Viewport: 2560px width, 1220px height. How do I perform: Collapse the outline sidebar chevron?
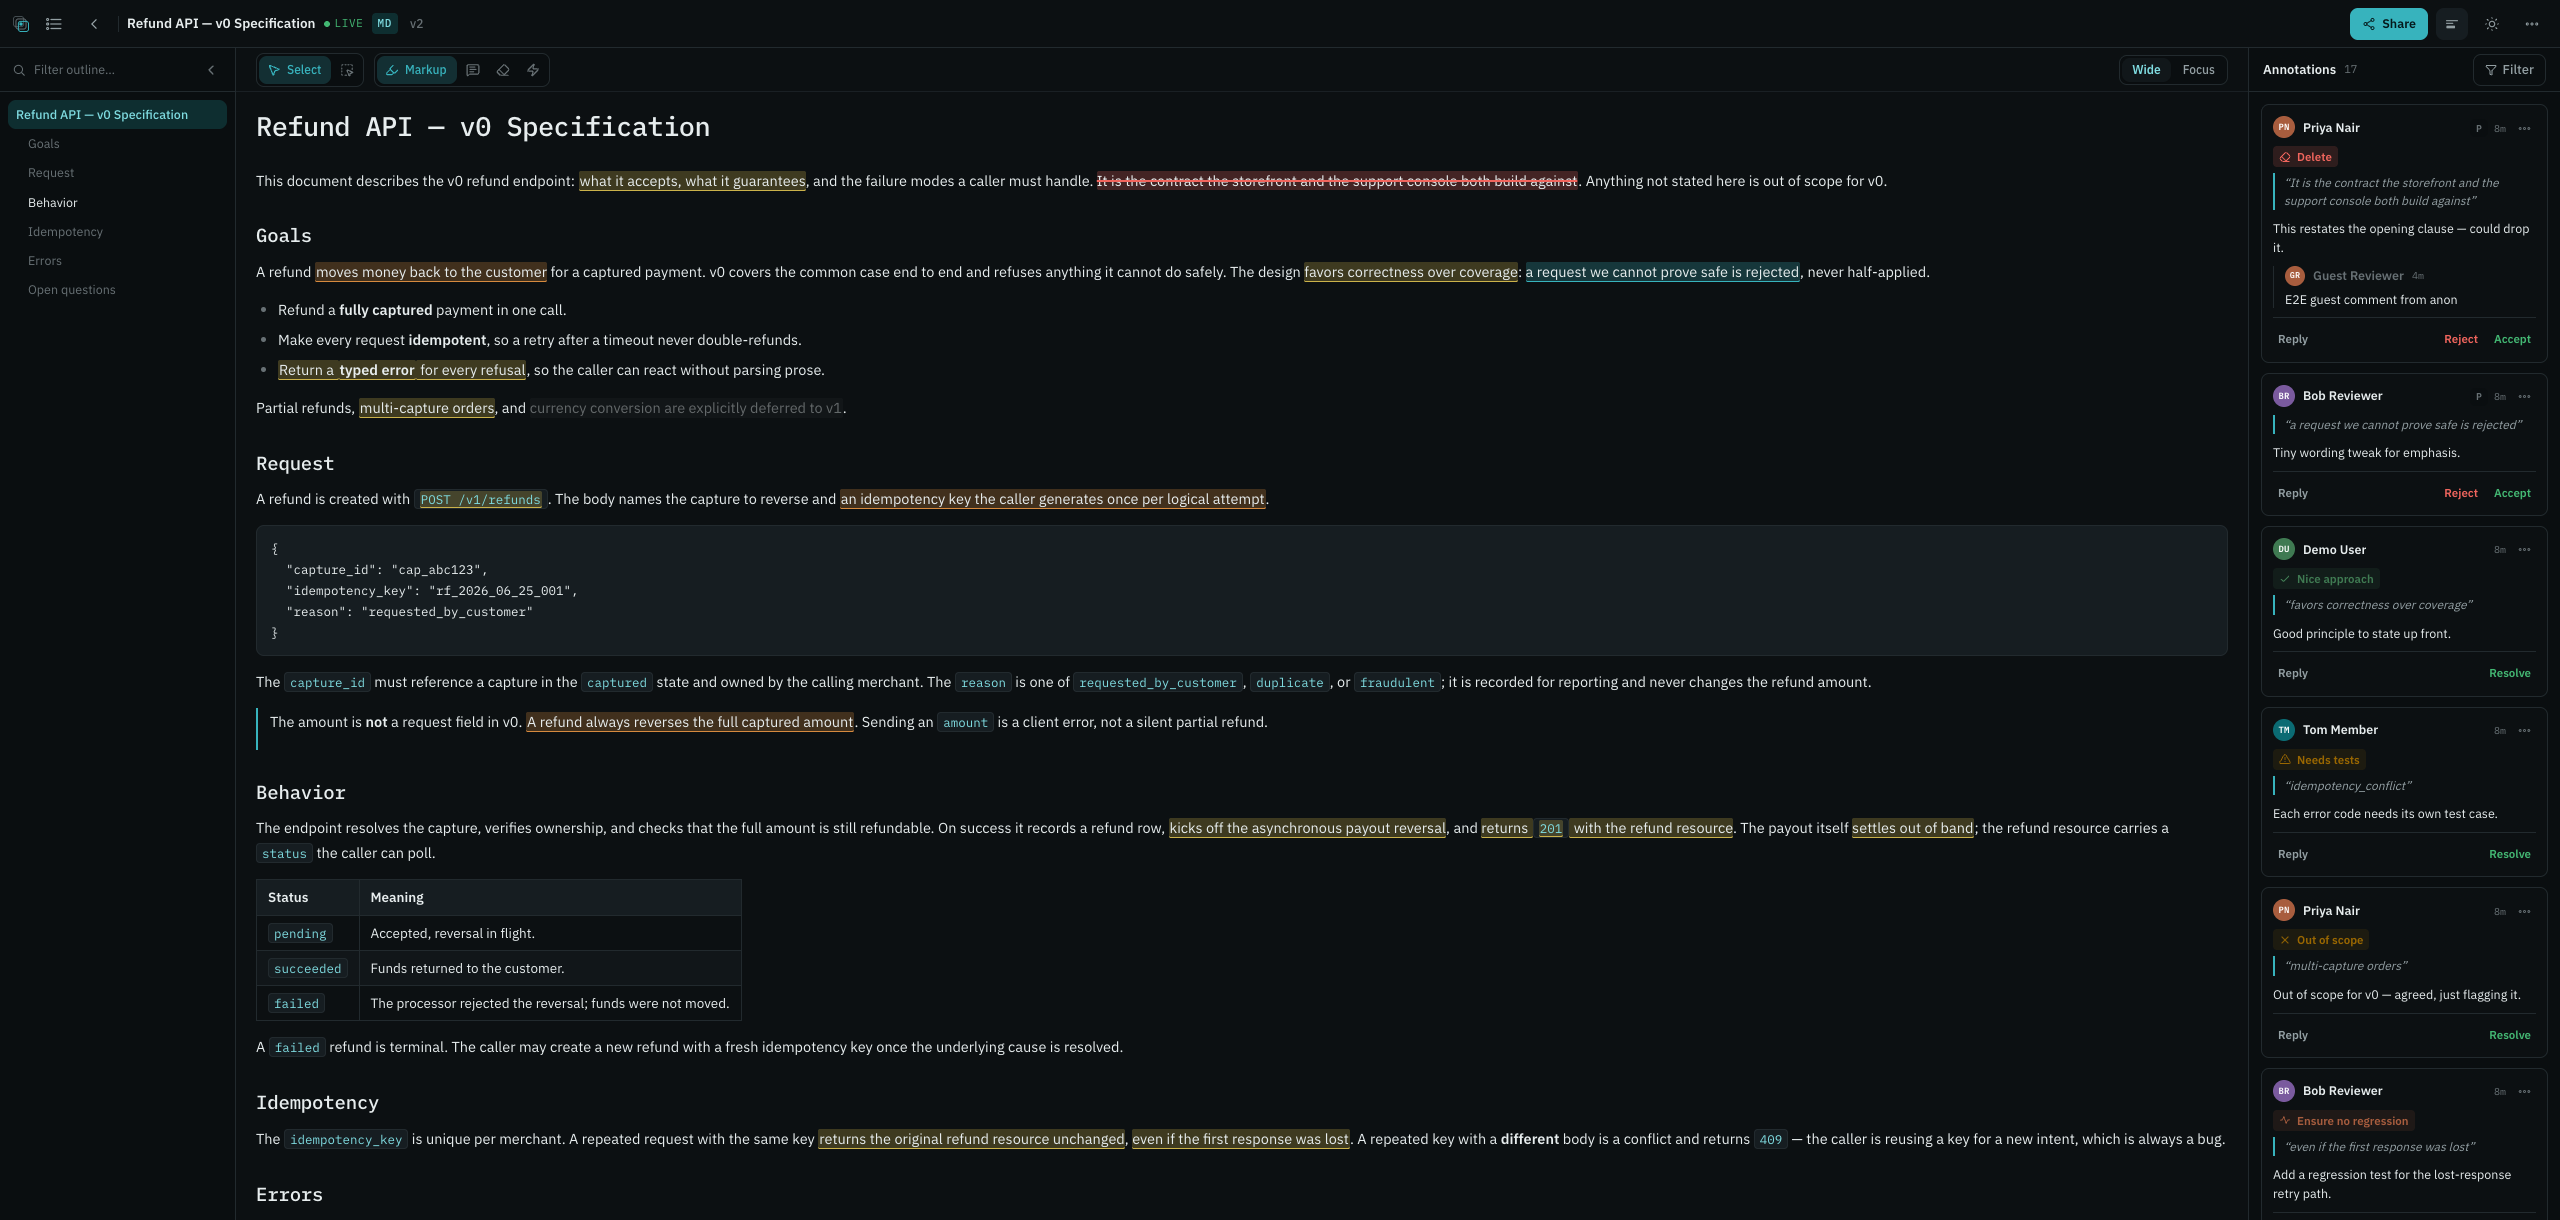pos(211,70)
